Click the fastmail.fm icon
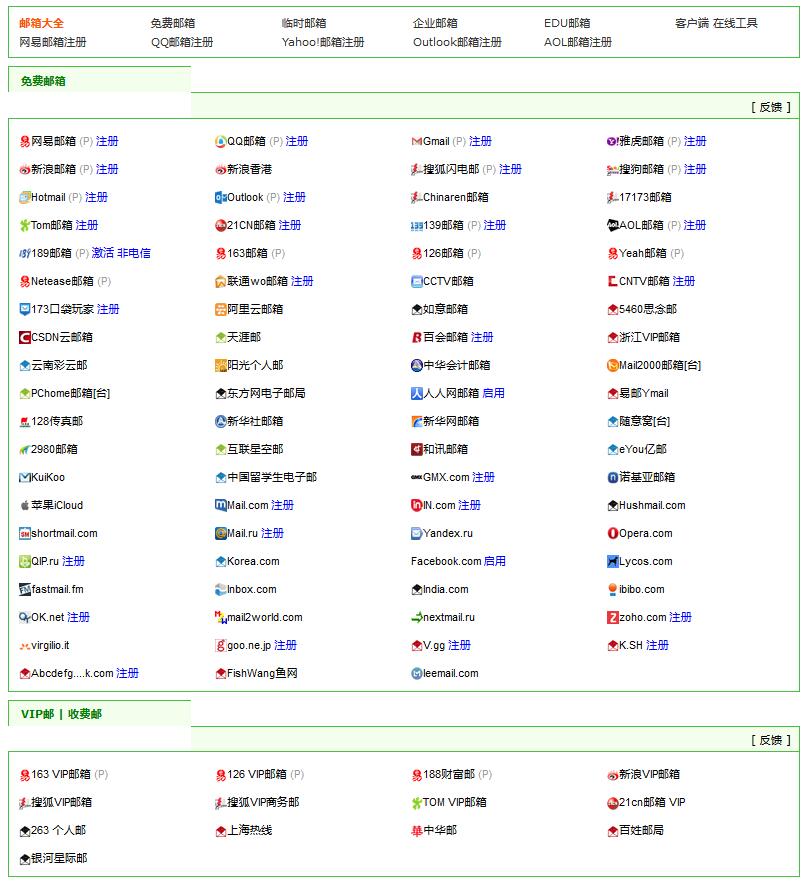This screenshot has height=881, width=808. (x=25, y=590)
